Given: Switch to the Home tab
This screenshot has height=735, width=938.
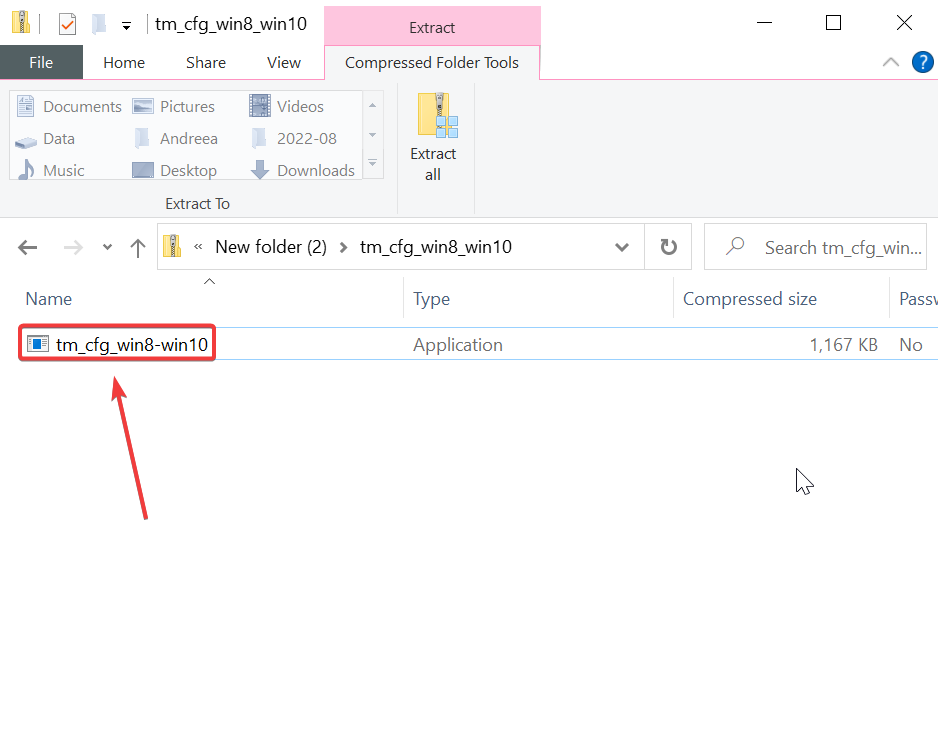Looking at the screenshot, I should [x=124, y=62].
